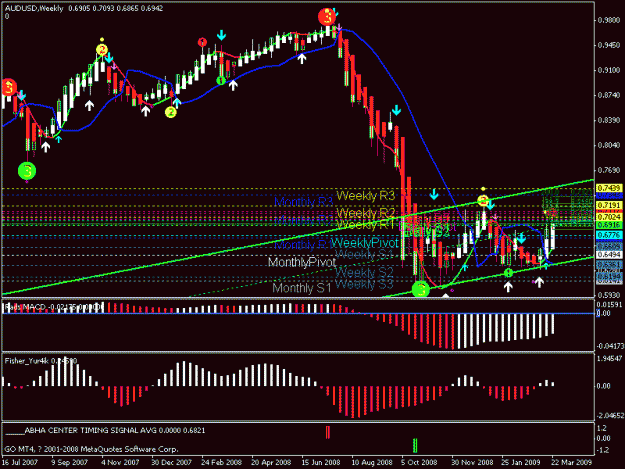
Task: Click the cyan down arrow above the February 2008 candles
Action: [x=221, y=35]
